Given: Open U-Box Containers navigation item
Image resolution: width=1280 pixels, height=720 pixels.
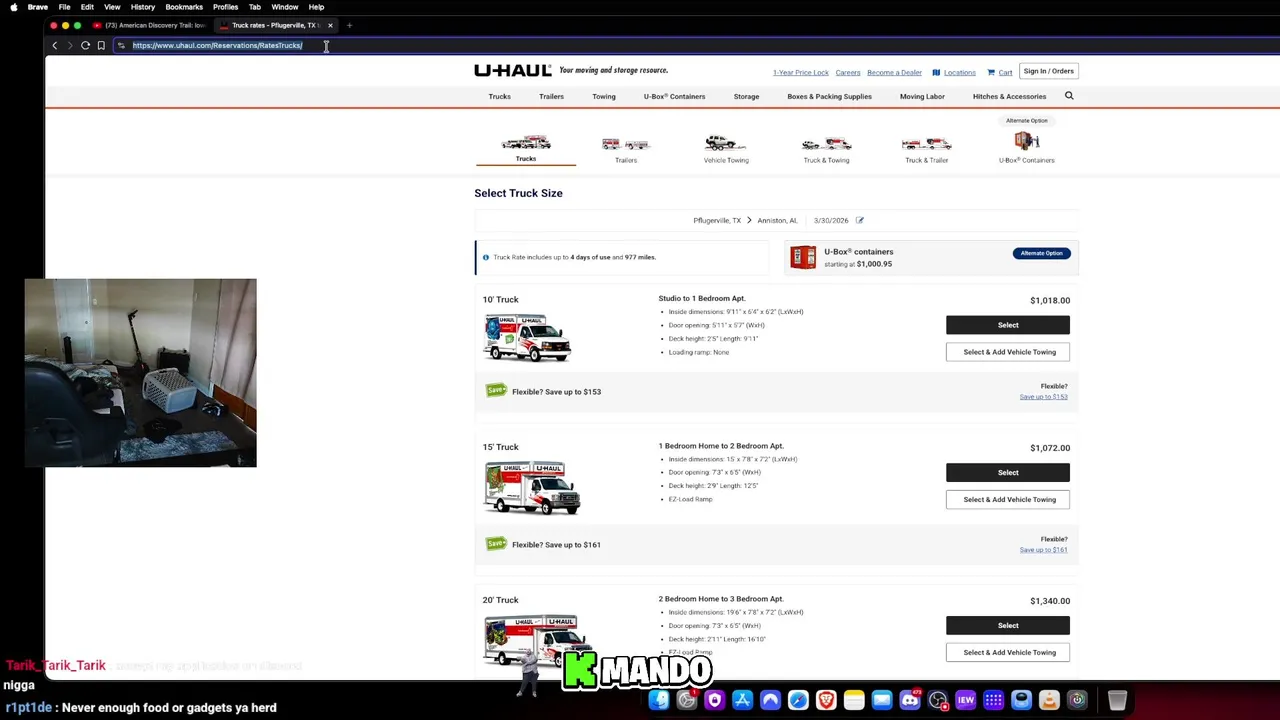Looking at the screenshot, I should click(674, 97).
